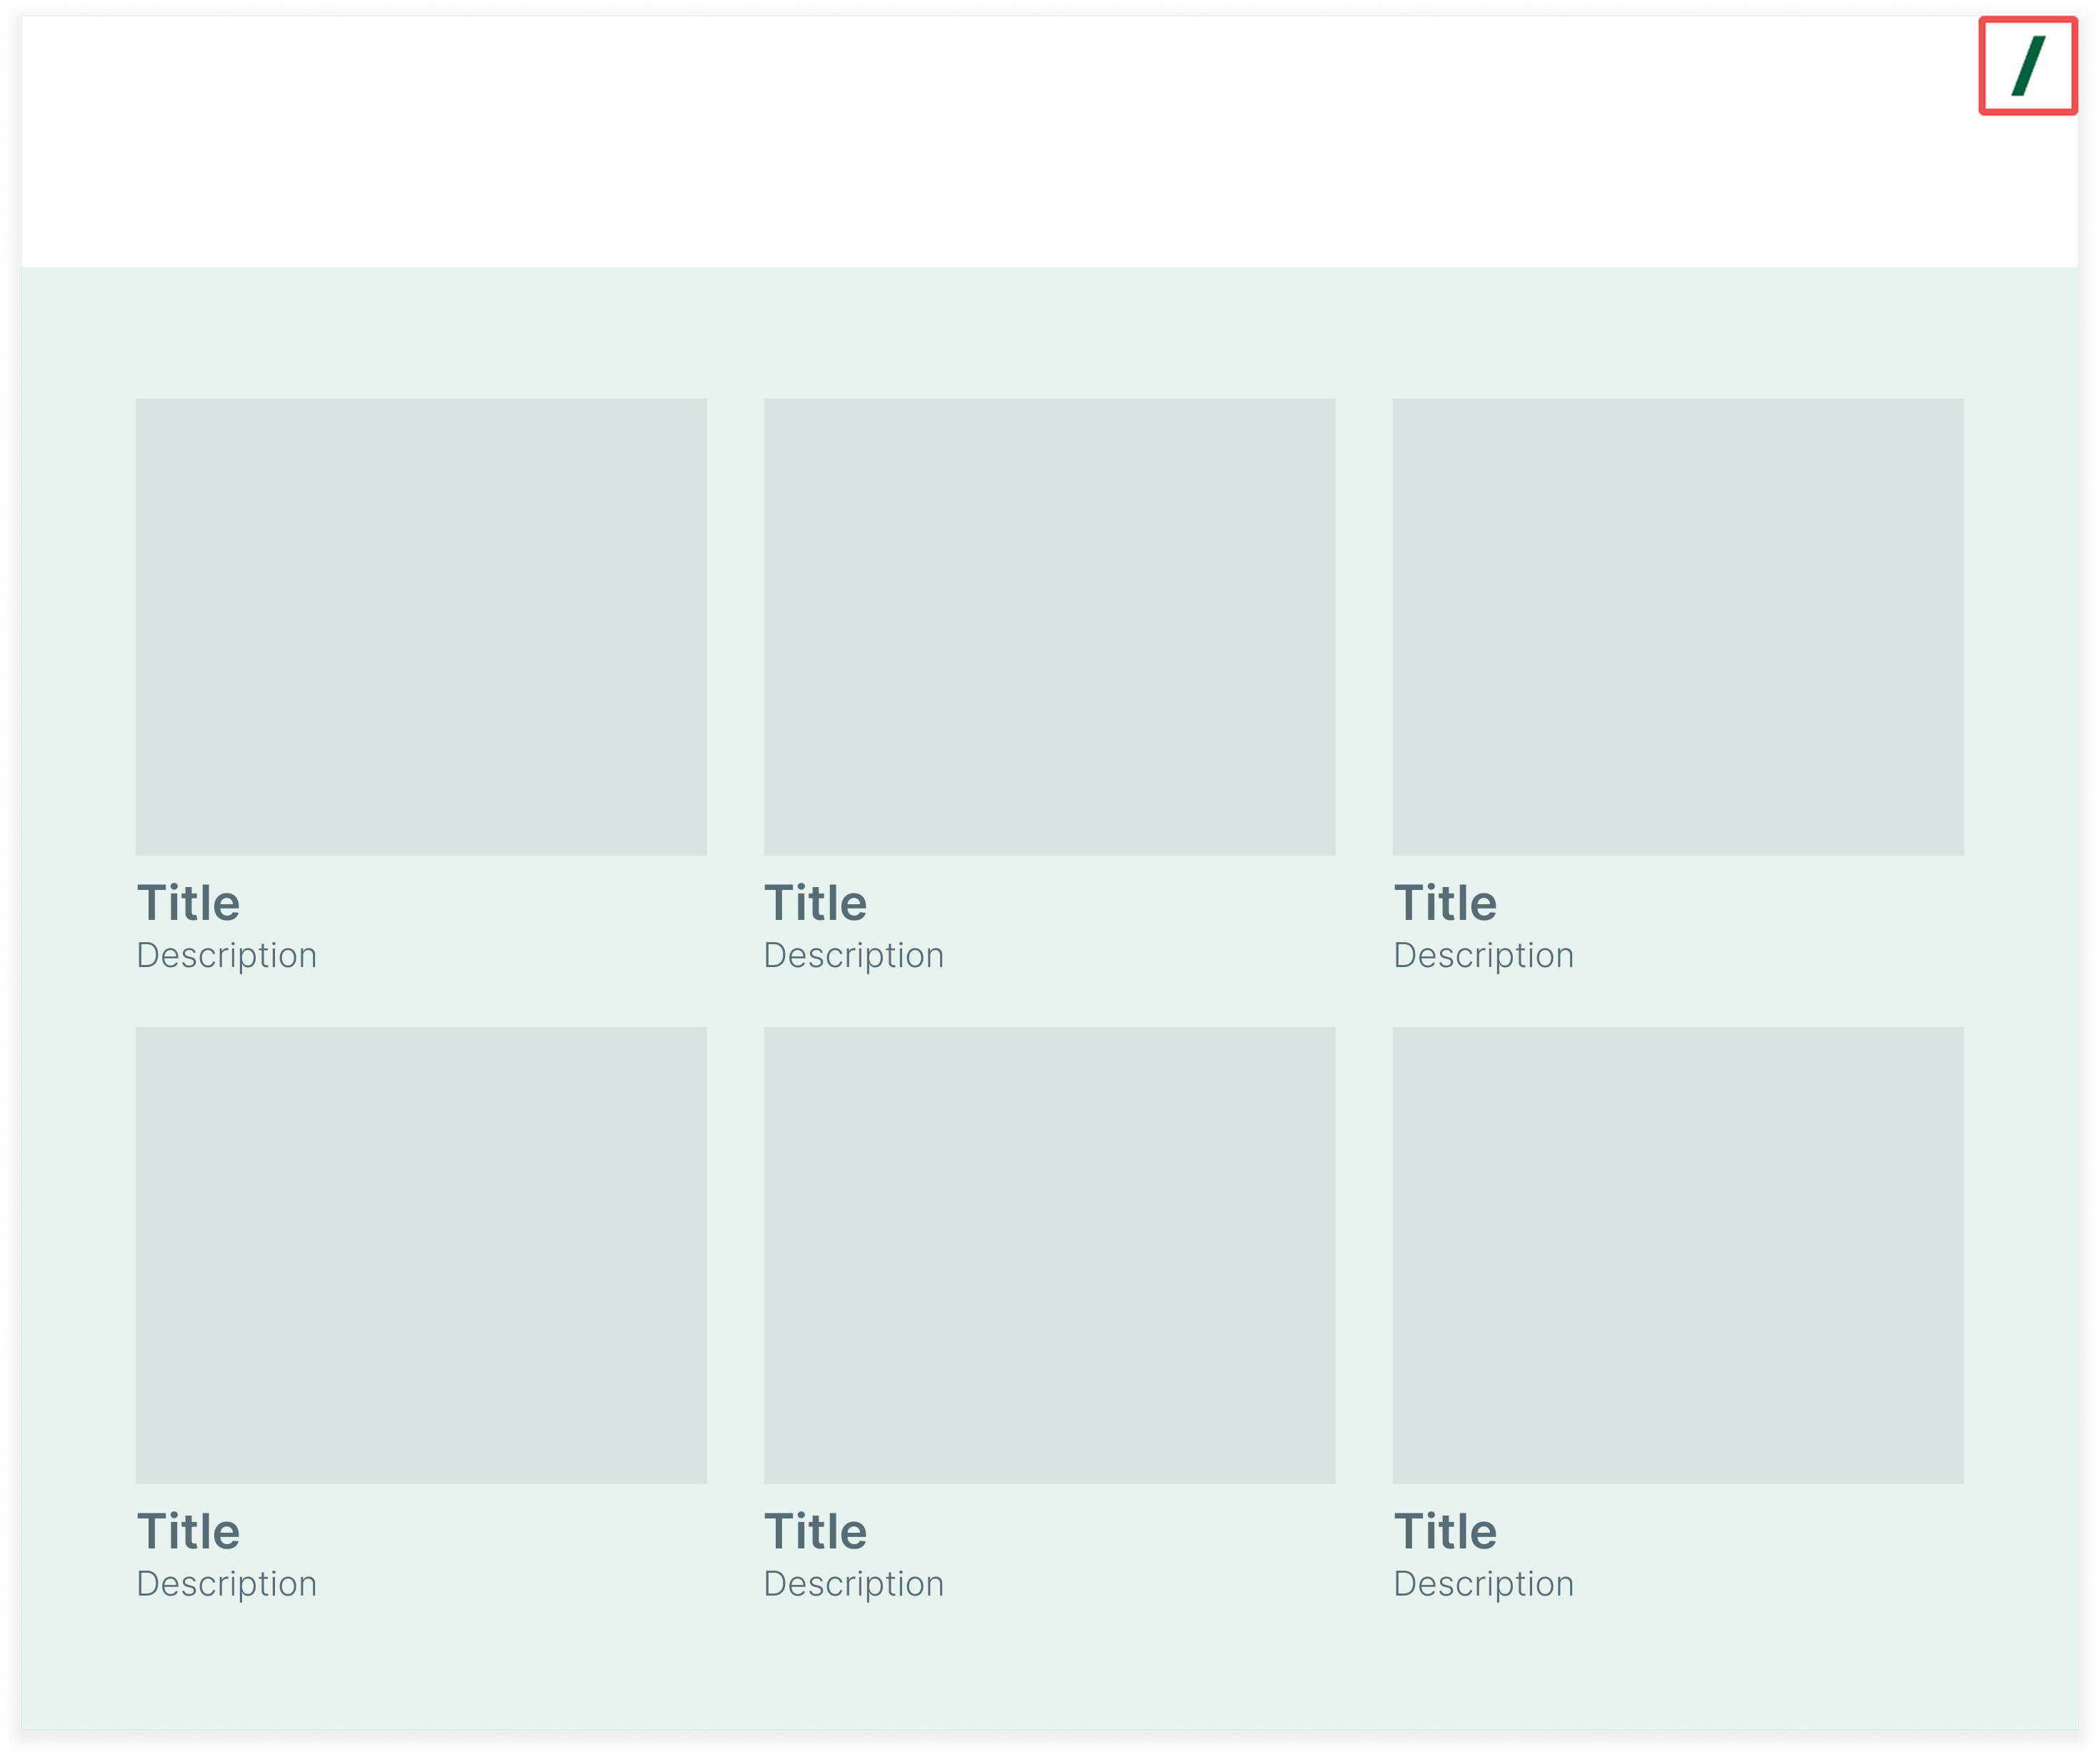Open the Title link of bottom-right card

(x=1445, y=1531)
